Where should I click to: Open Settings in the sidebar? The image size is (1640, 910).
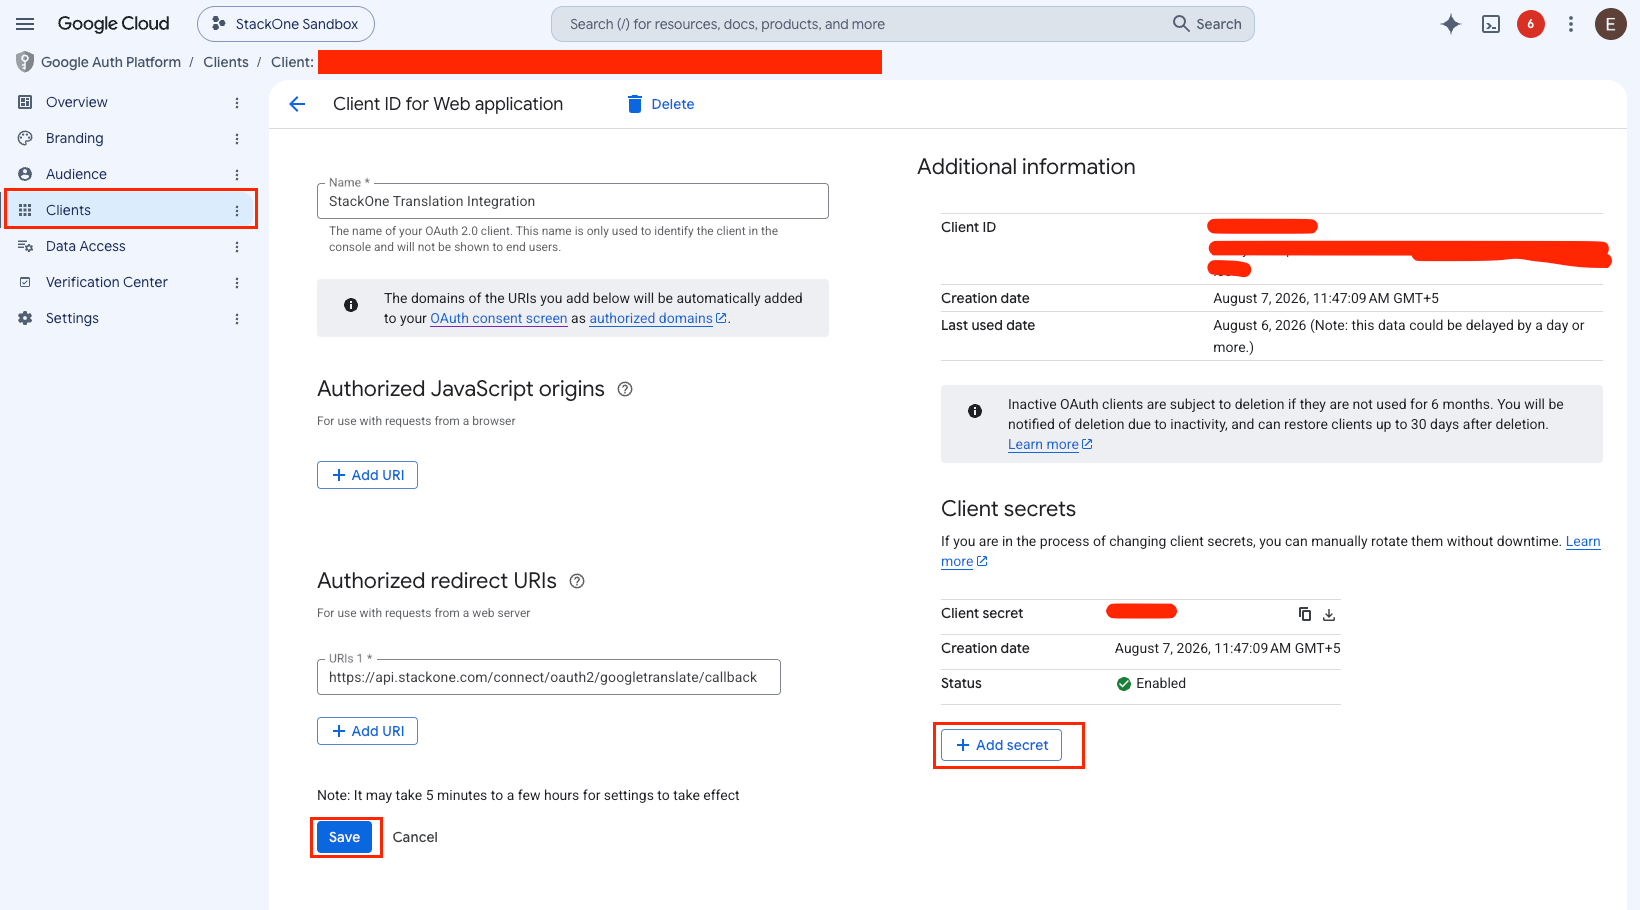click(x=72, y=318)
